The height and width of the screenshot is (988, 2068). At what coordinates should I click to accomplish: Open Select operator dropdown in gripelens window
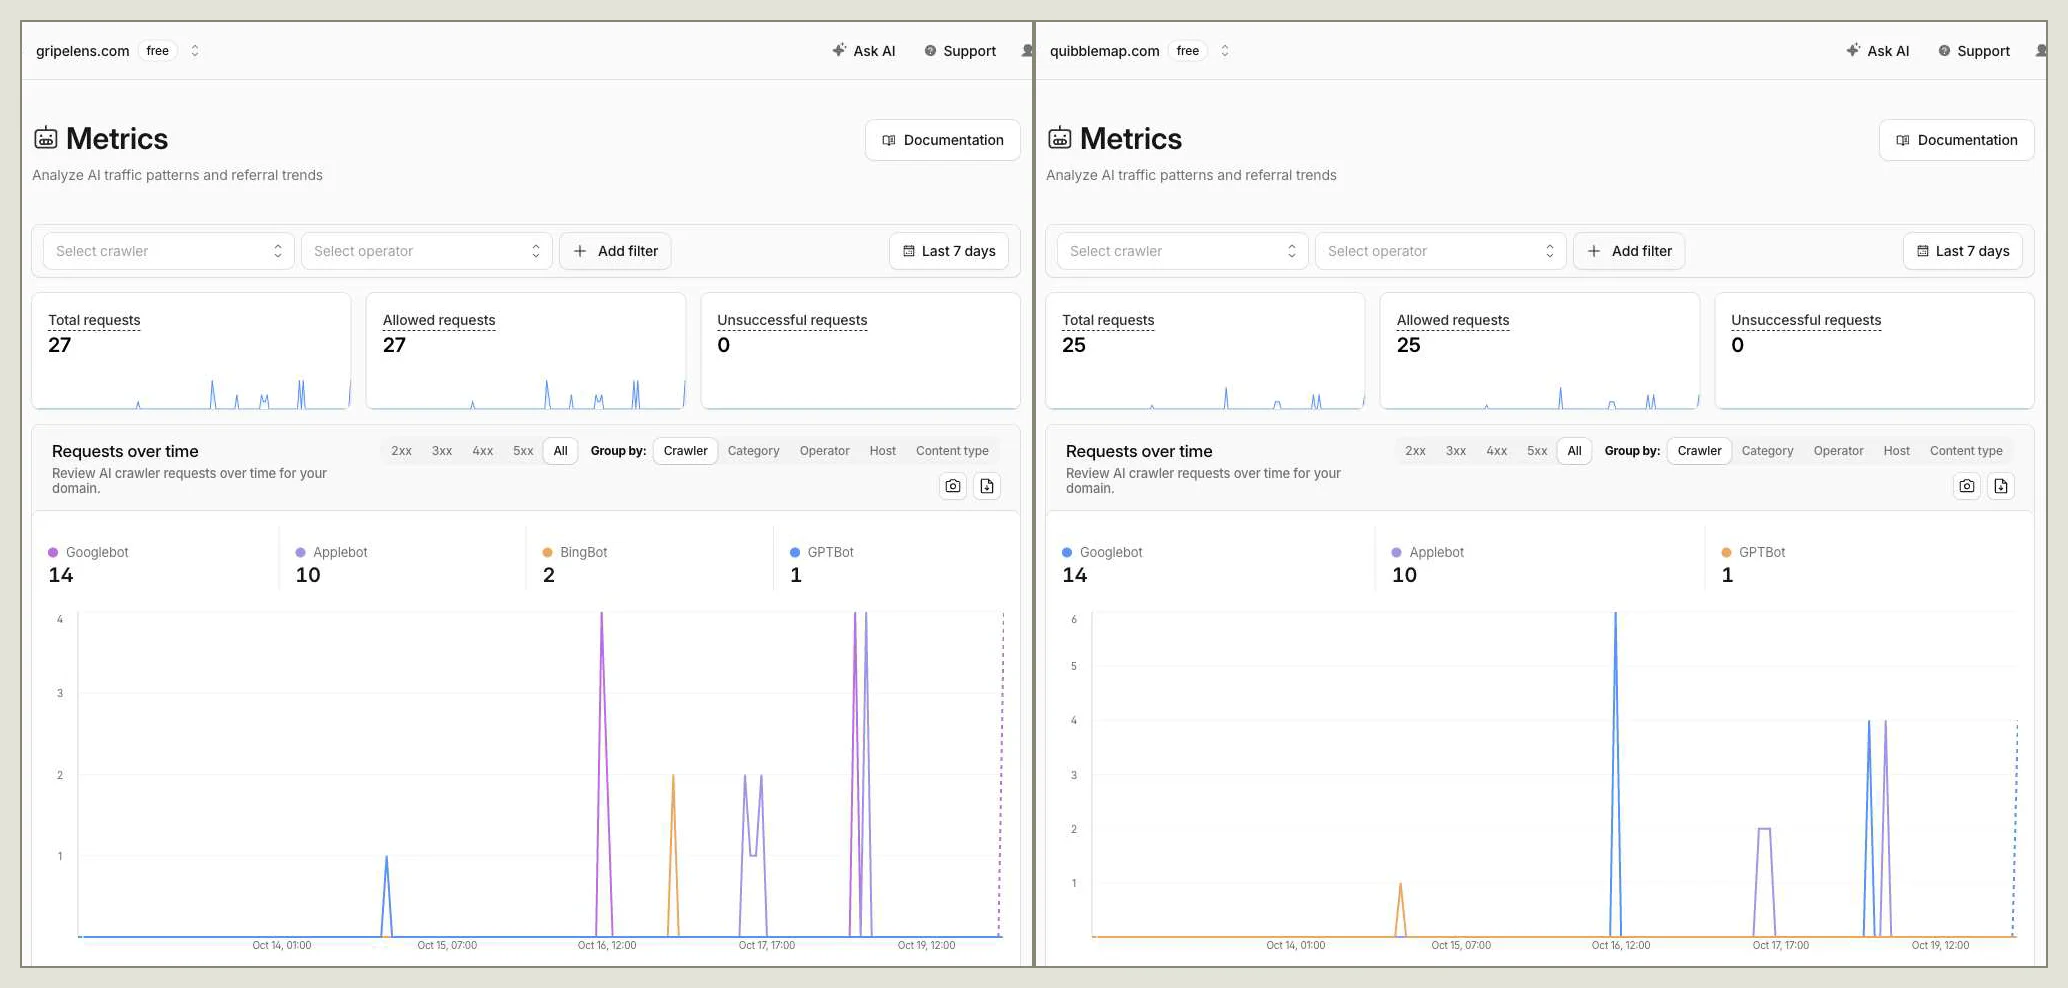[427, 251]
